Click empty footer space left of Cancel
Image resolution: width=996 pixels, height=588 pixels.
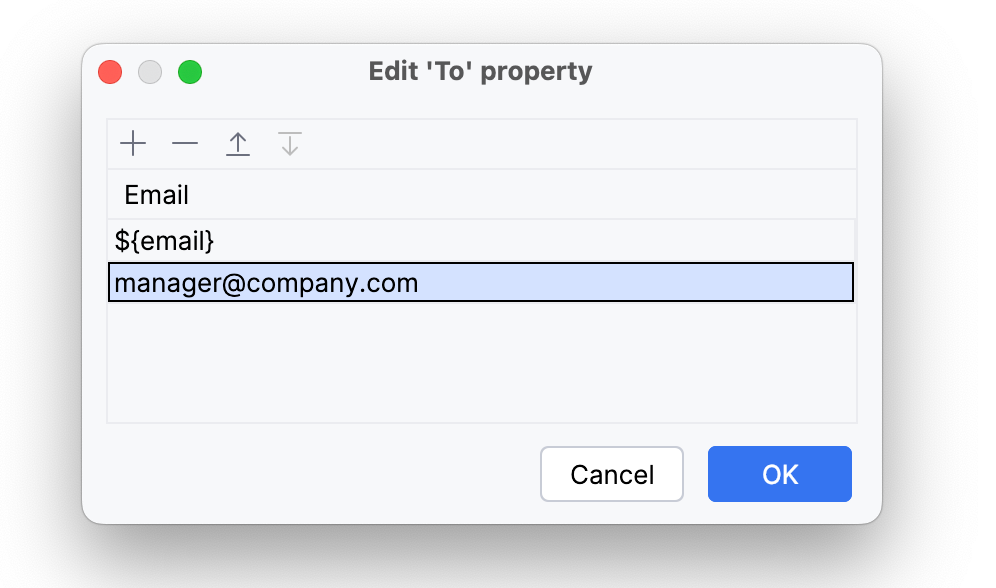click(x=320, y=474)
